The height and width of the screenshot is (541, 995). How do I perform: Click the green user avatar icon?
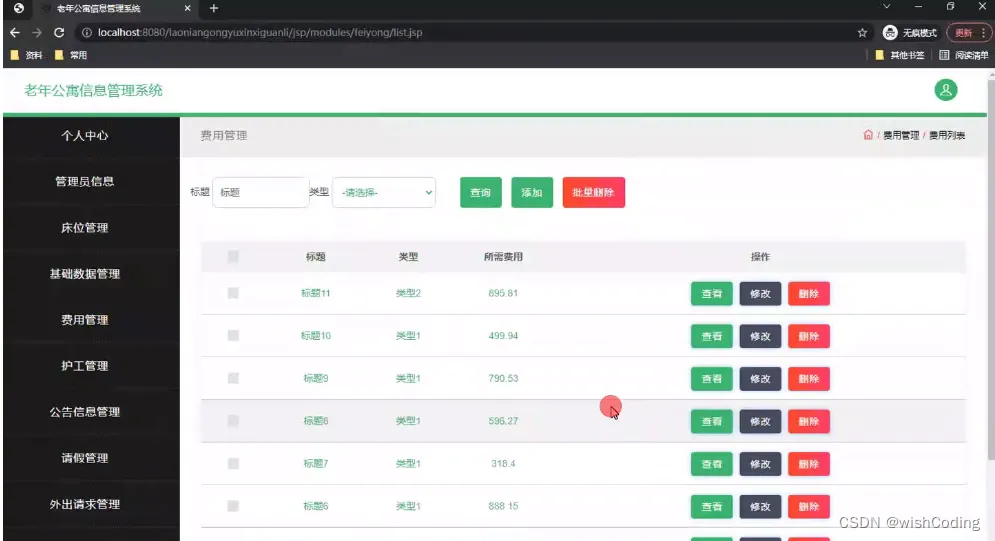[x=946, y=90]
